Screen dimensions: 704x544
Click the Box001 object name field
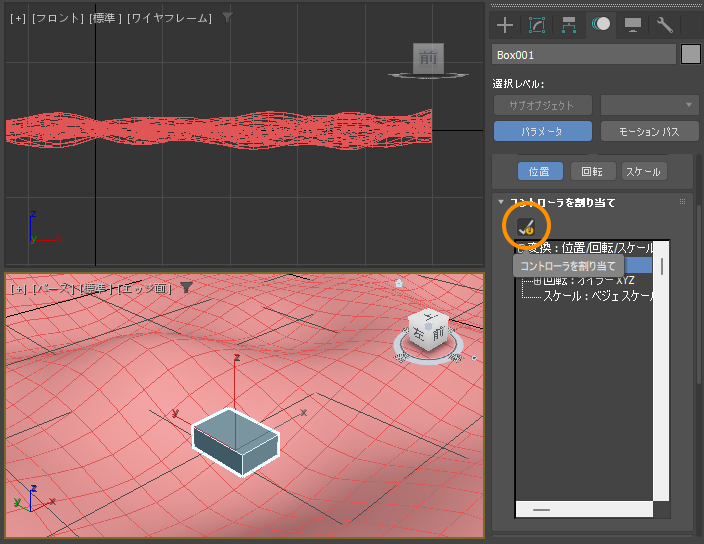tap(584, 55)
